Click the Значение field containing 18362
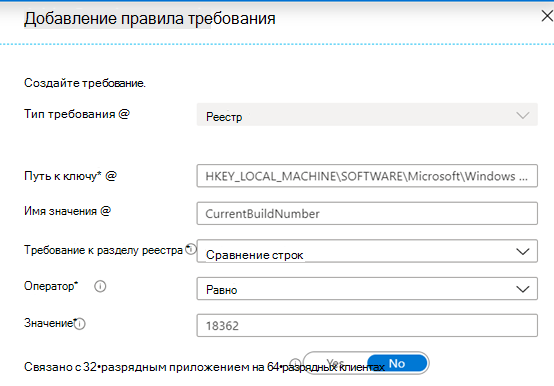Viewport: 554px width, 386px height. (x=367, y=325)
